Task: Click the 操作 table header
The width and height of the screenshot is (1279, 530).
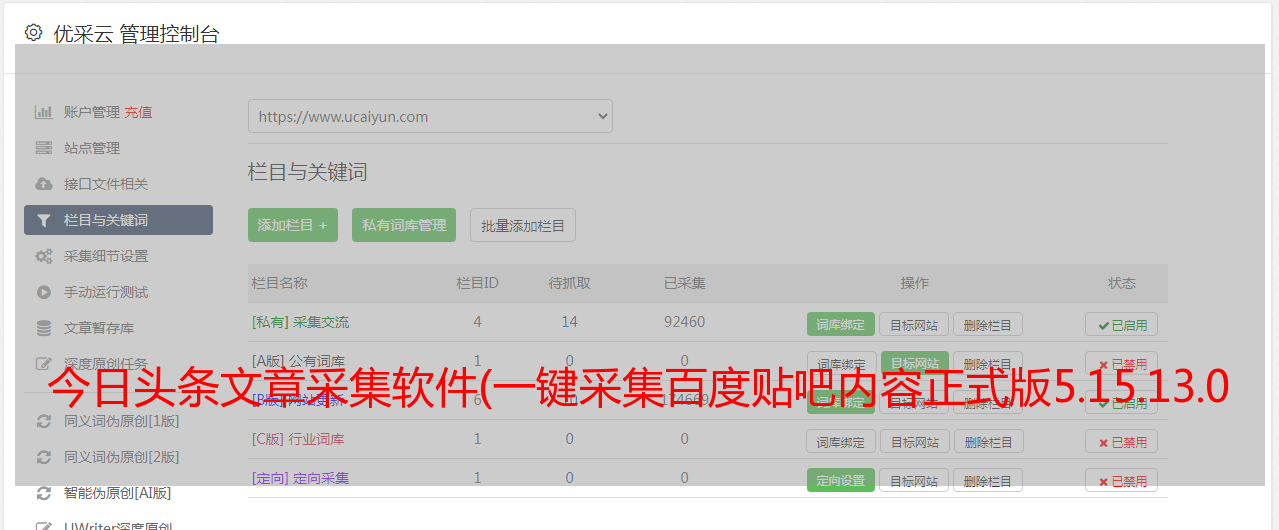Action: pyautogui.click(x=914, y=283)
